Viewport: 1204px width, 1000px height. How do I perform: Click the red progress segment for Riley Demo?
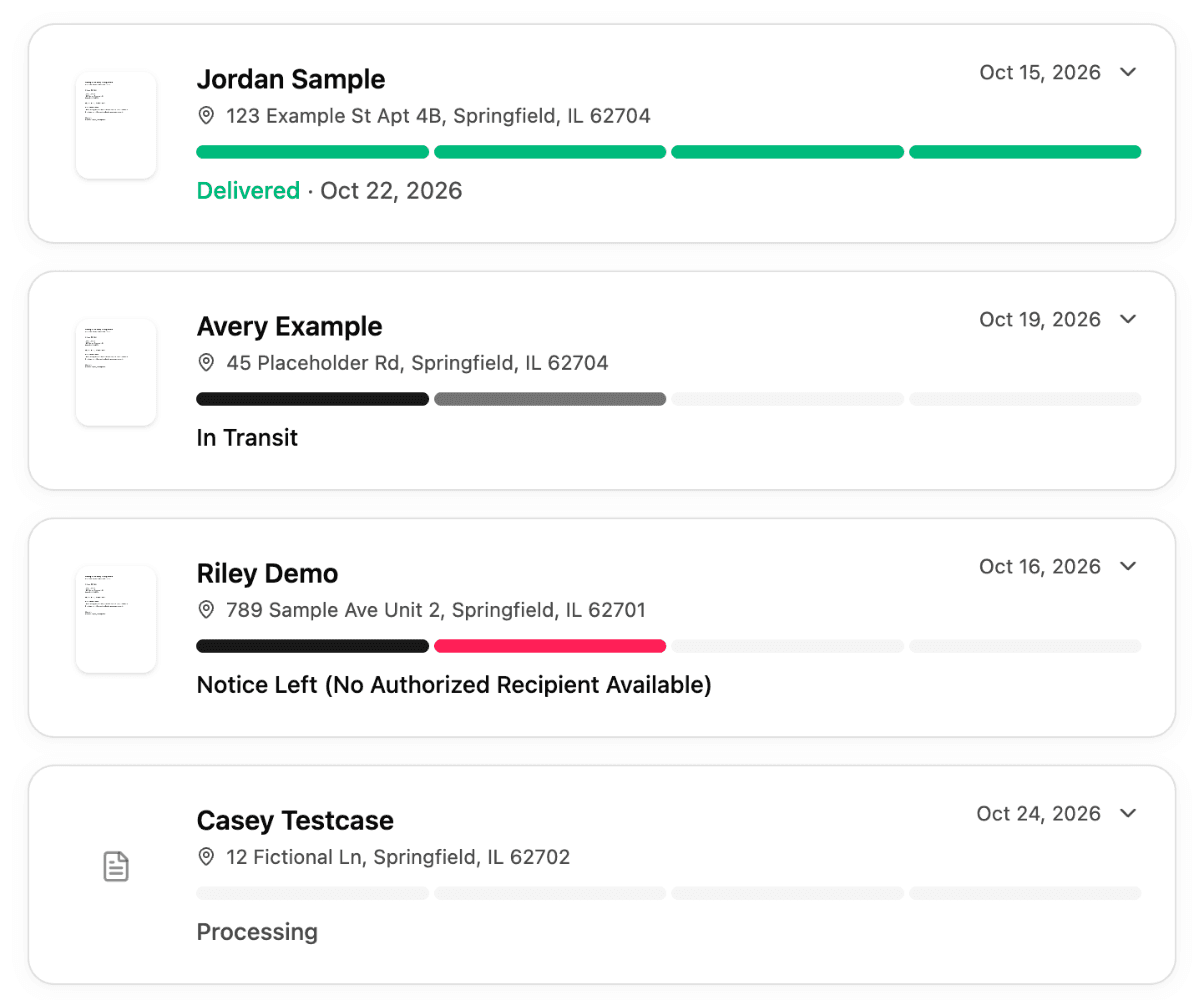(x=550, y=646)
